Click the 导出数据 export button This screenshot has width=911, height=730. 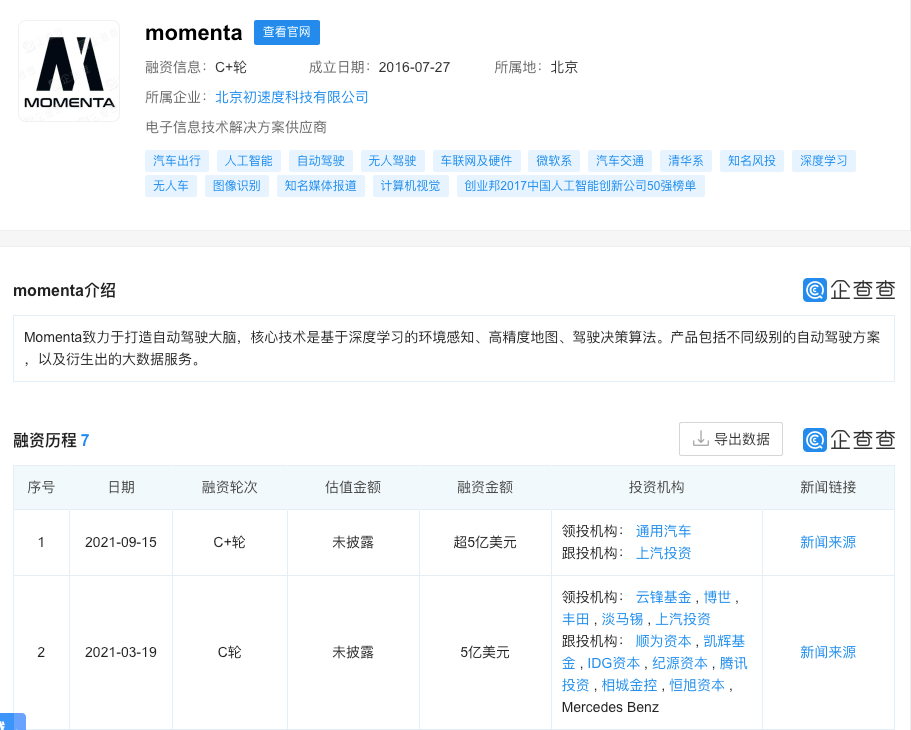[731, 439]
